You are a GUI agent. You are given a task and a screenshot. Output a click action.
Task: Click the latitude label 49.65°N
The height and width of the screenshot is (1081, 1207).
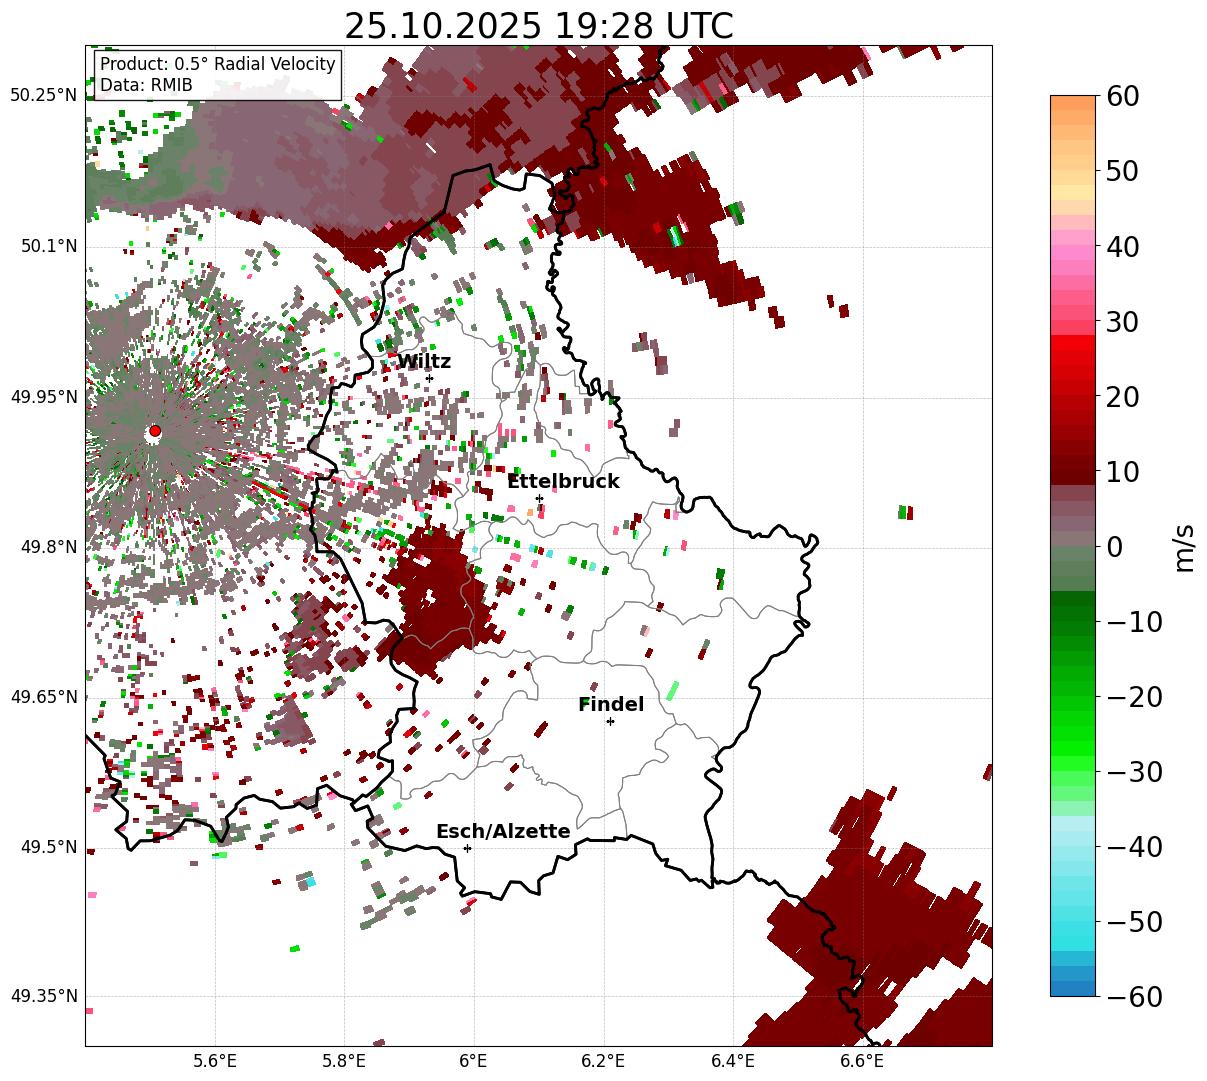(43, 697)
